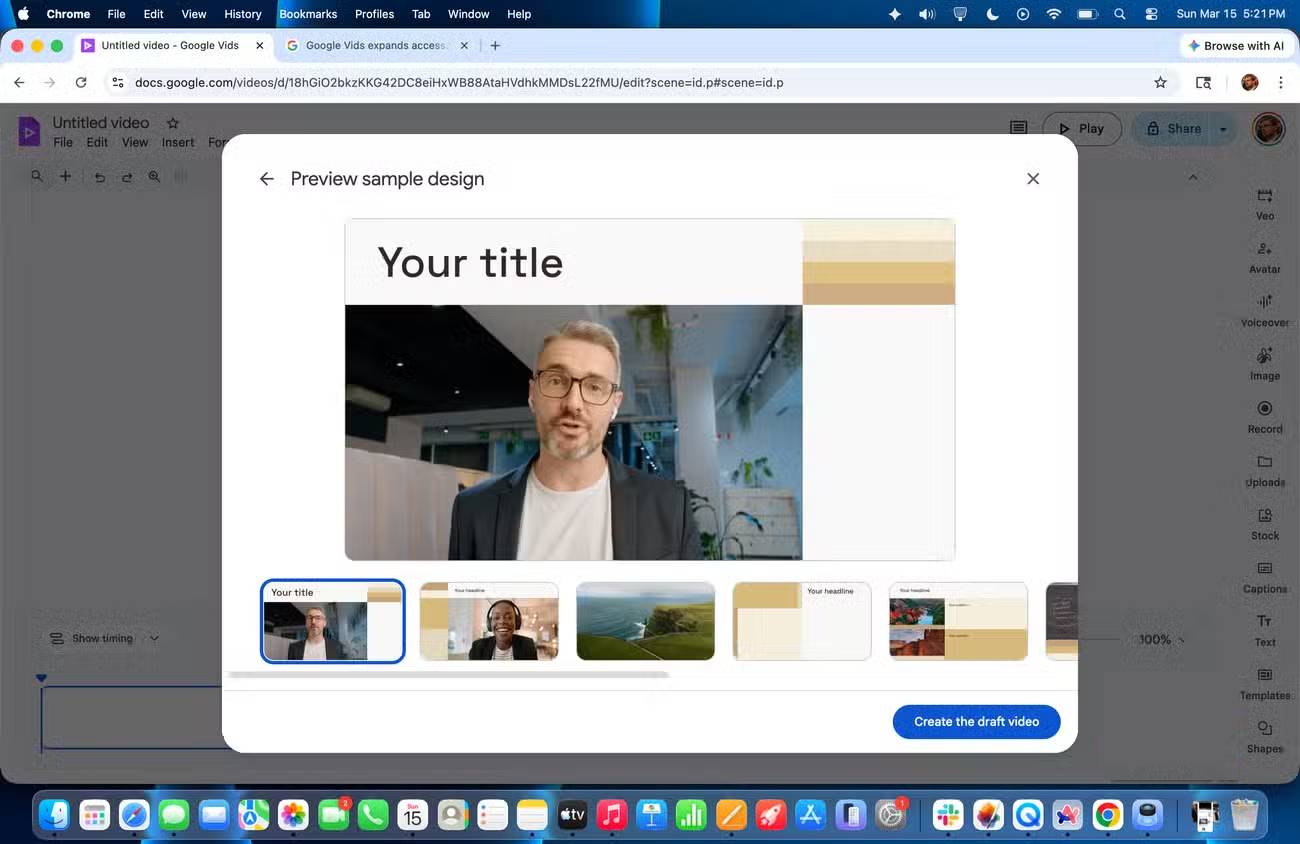Open the Text panel
Viewport: 1300px width, 844px height.
tap(1264, 629)
